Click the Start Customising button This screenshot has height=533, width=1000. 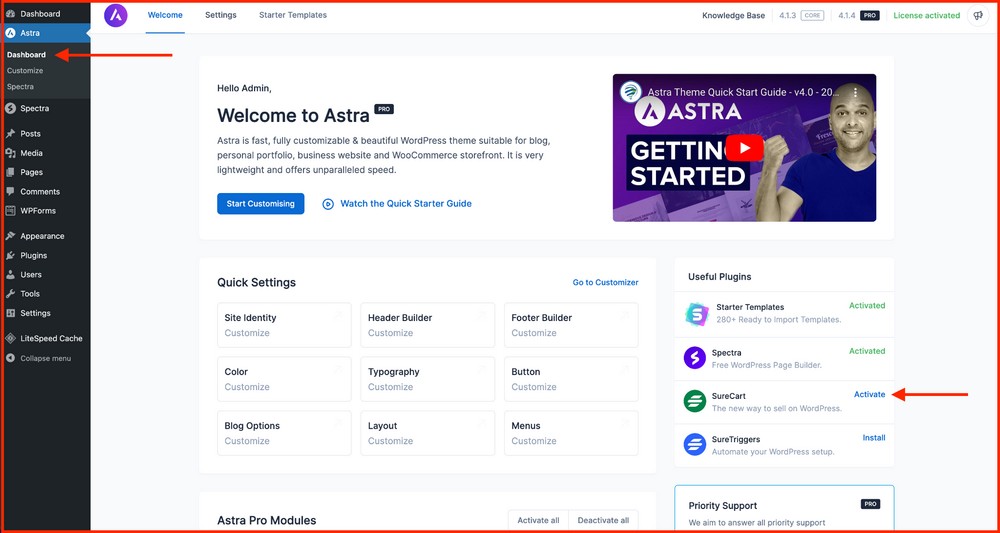[260, 204]
